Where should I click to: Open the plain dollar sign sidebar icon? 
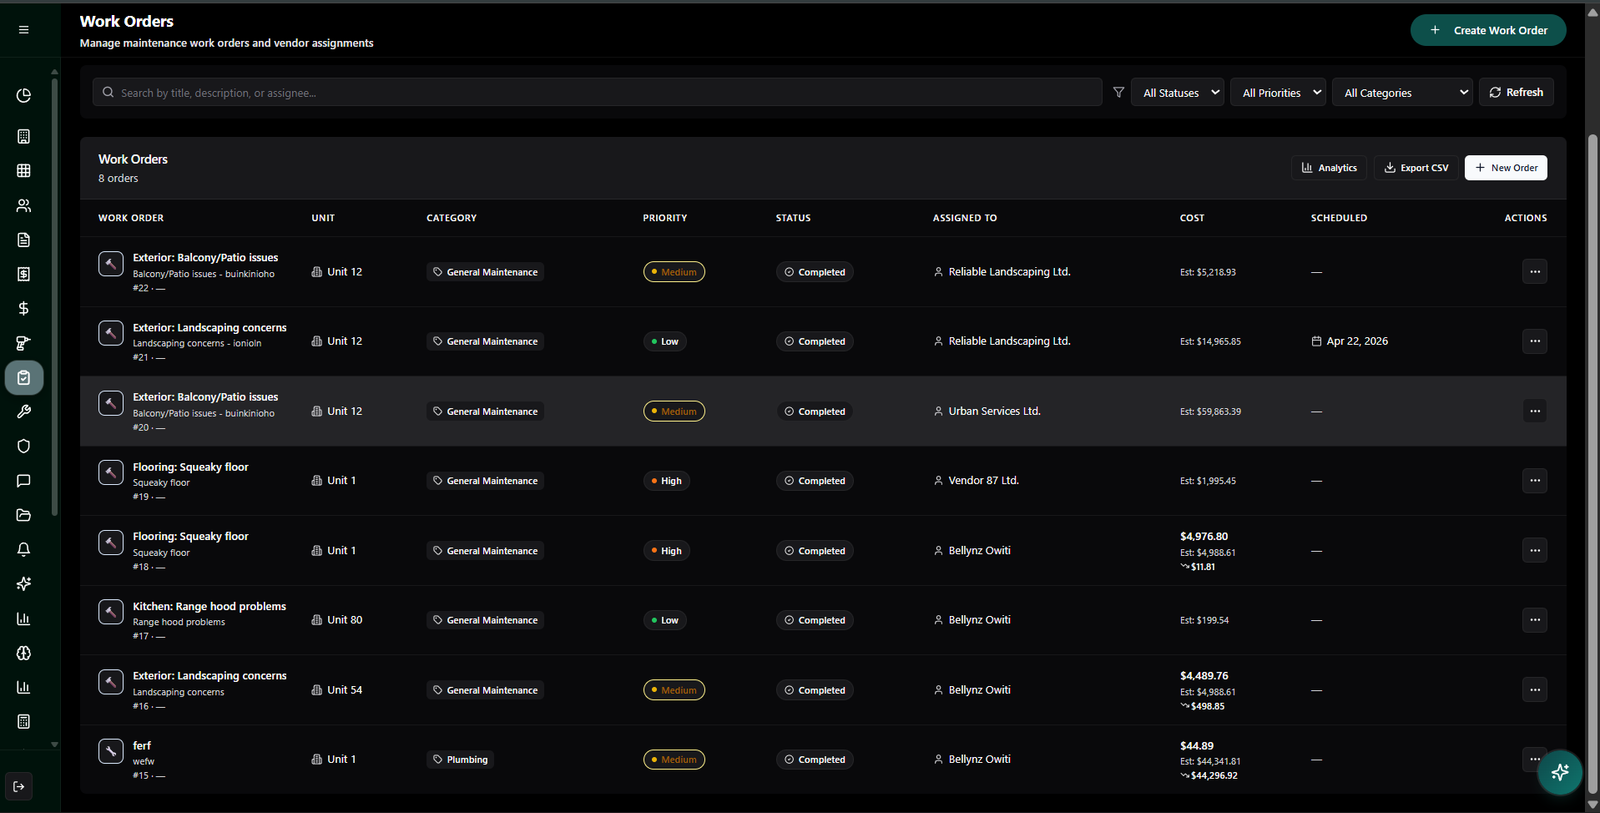coord(24,308)
